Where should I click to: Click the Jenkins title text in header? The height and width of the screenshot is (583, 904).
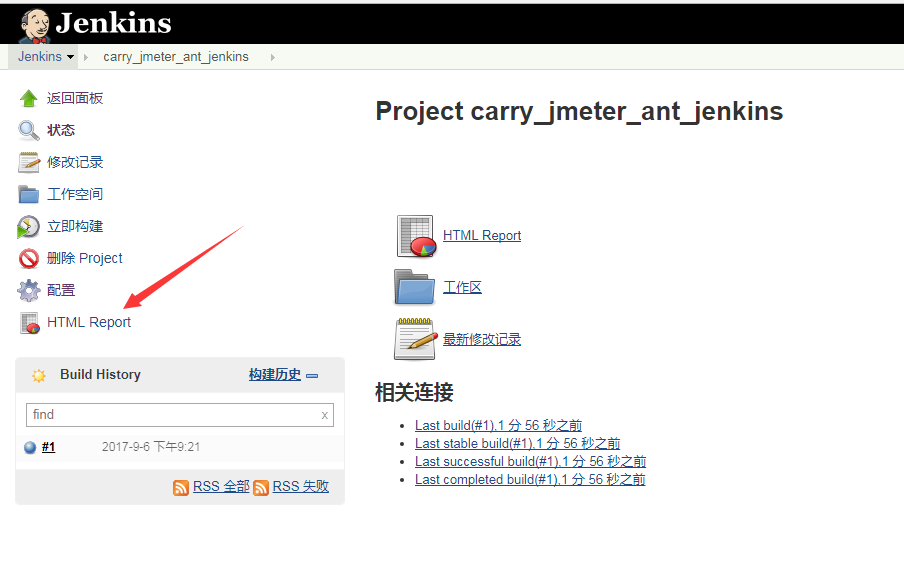(114, 23)
